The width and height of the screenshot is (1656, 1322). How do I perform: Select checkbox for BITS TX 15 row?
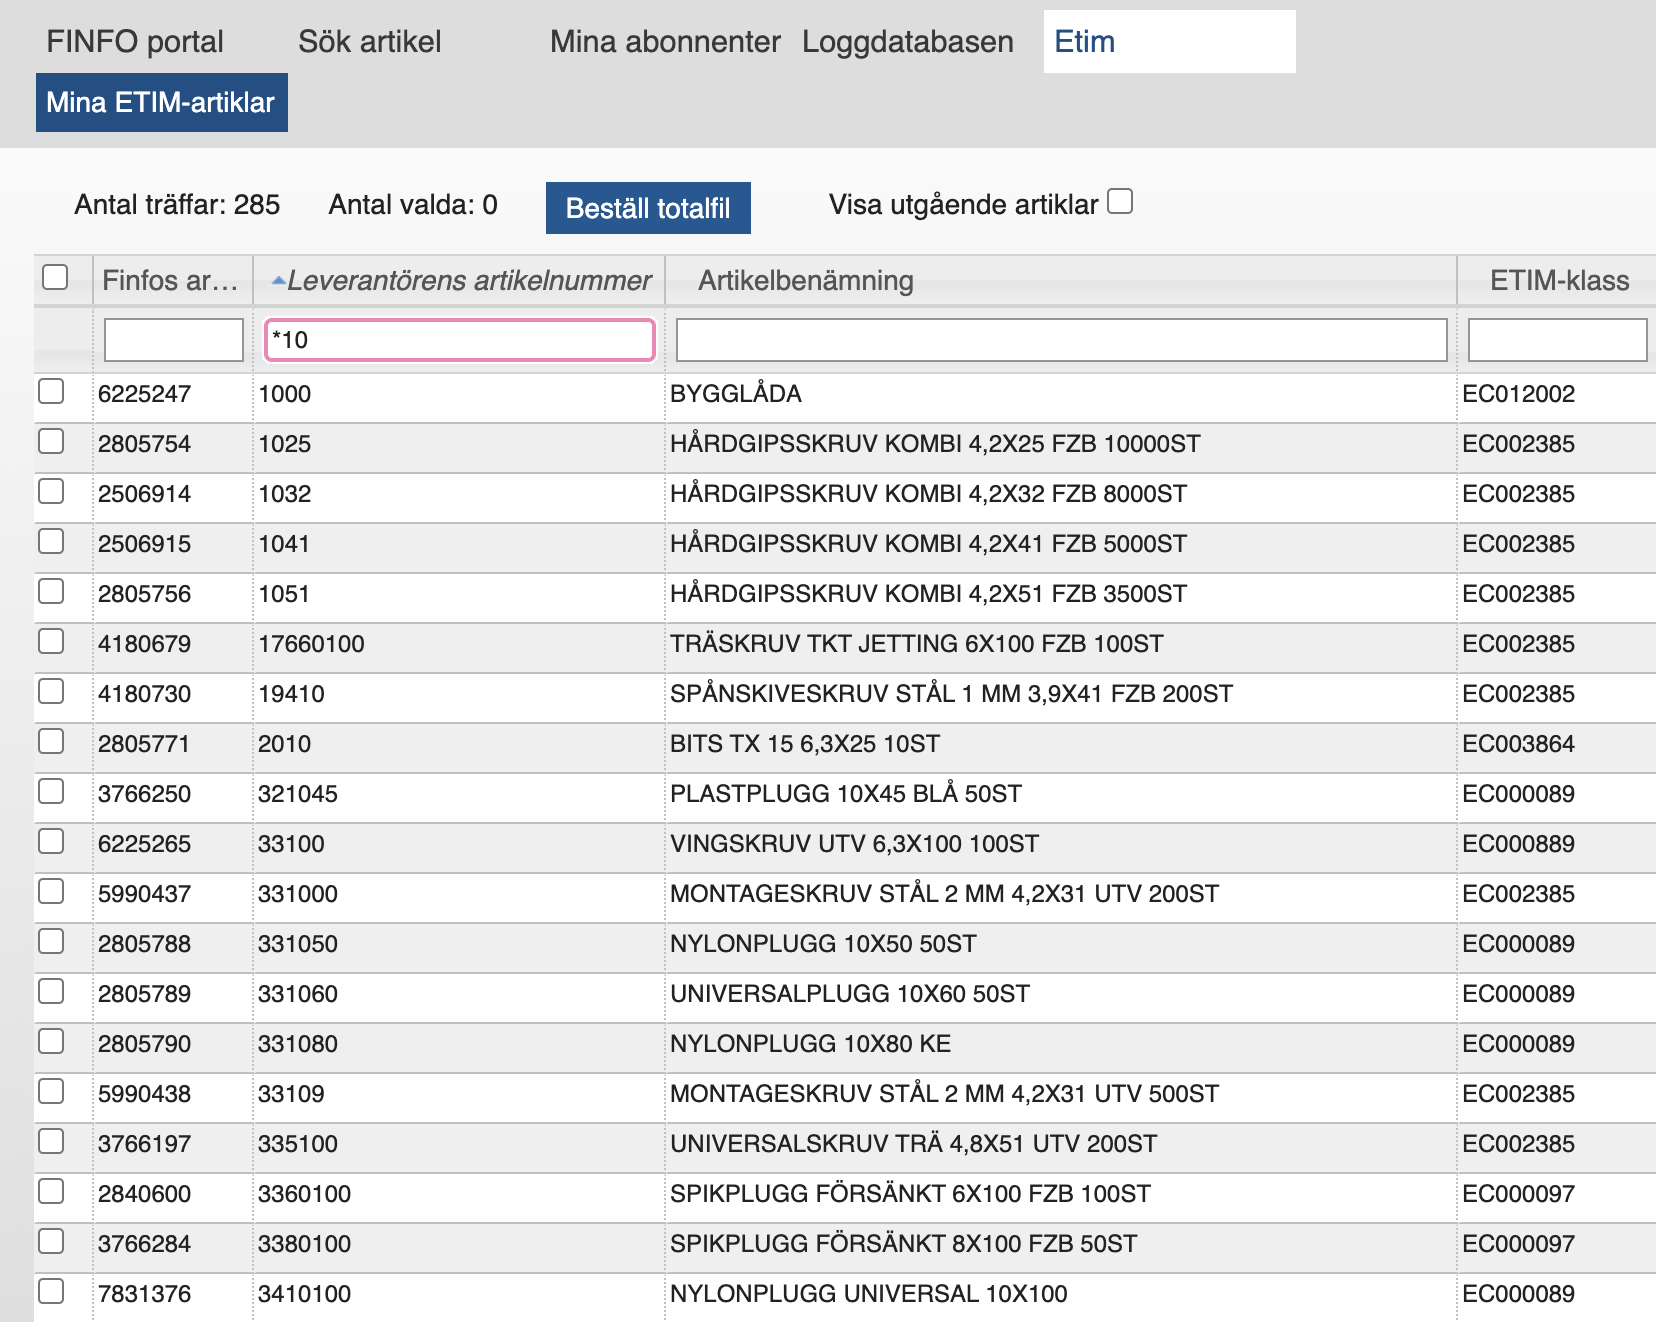click(51, 742)
